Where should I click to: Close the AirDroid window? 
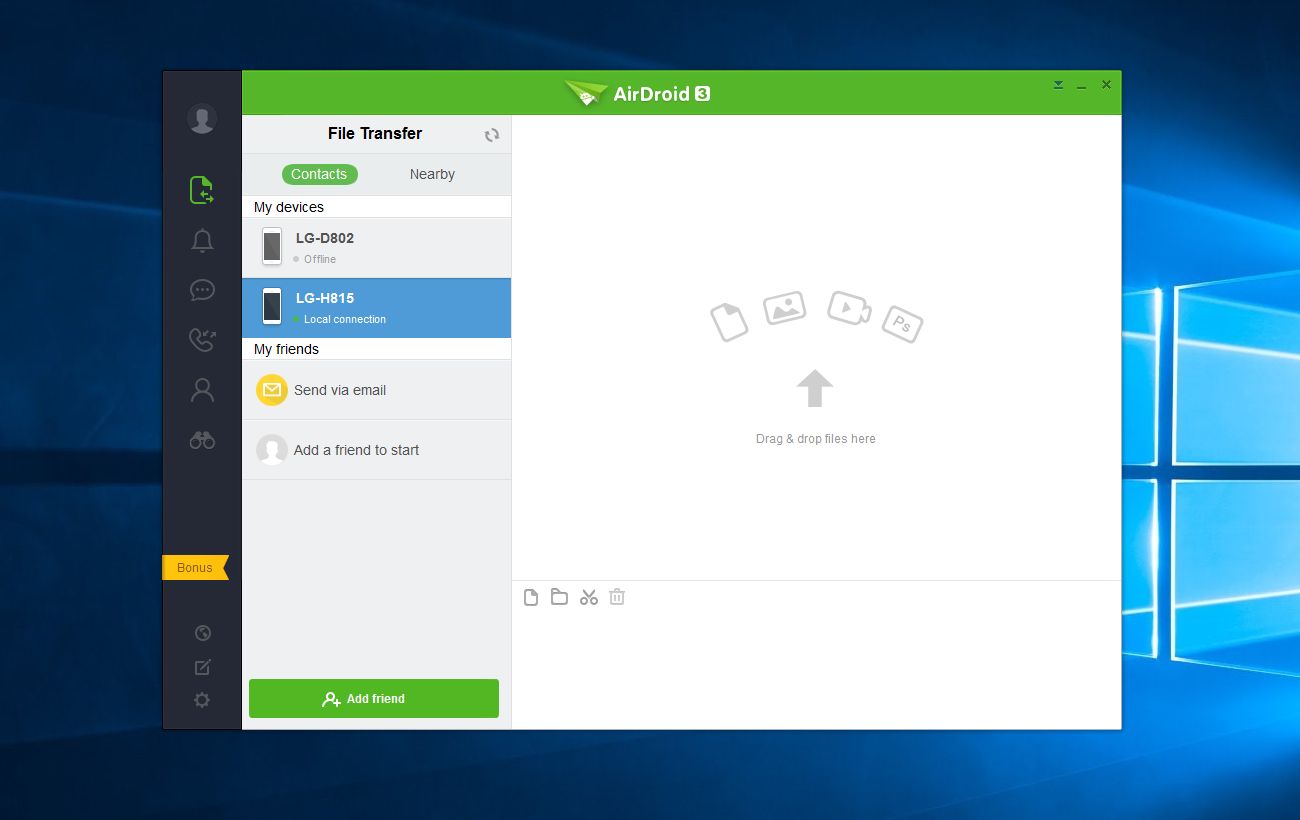tap(1106, 85)
